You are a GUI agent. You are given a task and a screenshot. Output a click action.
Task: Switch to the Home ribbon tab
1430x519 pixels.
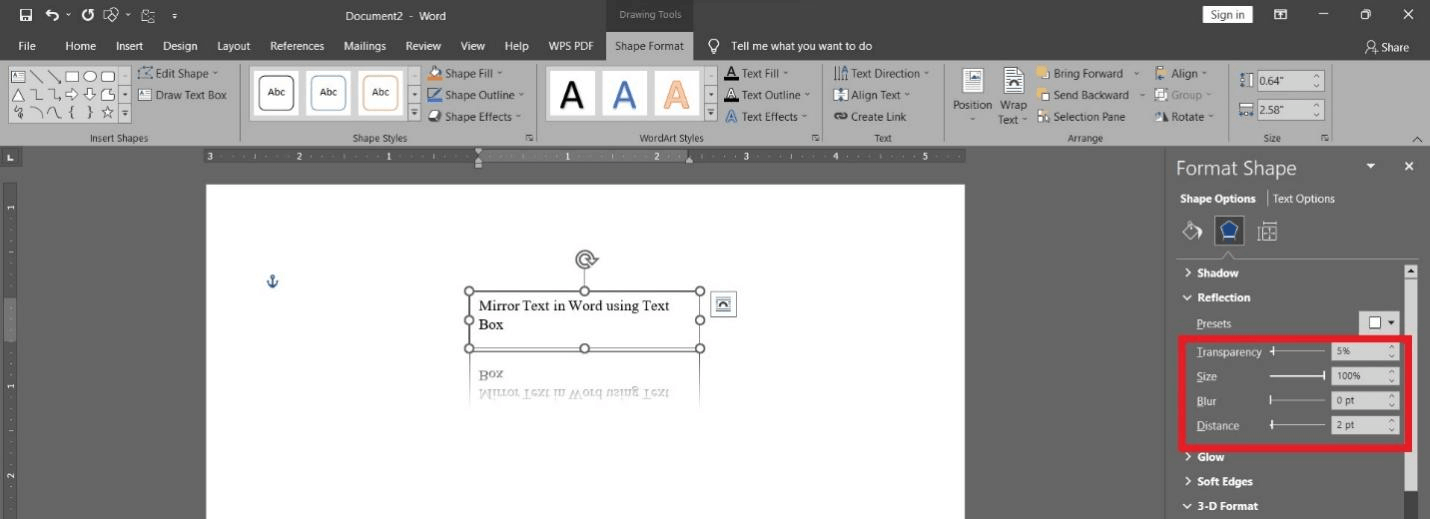point(81,46)
